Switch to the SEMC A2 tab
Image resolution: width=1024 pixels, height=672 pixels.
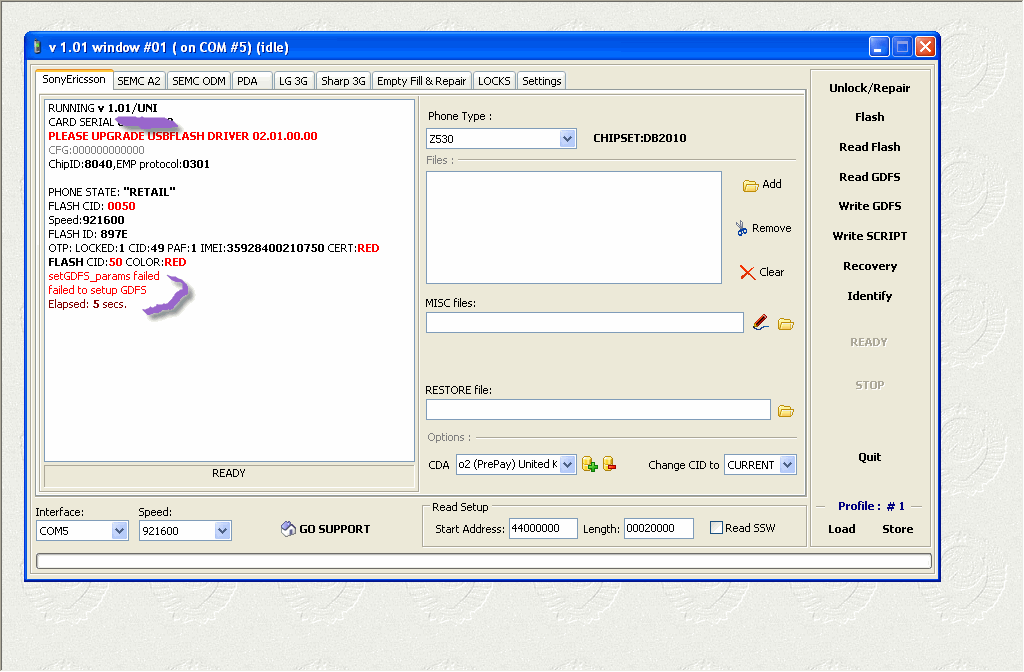pos(139,81)
